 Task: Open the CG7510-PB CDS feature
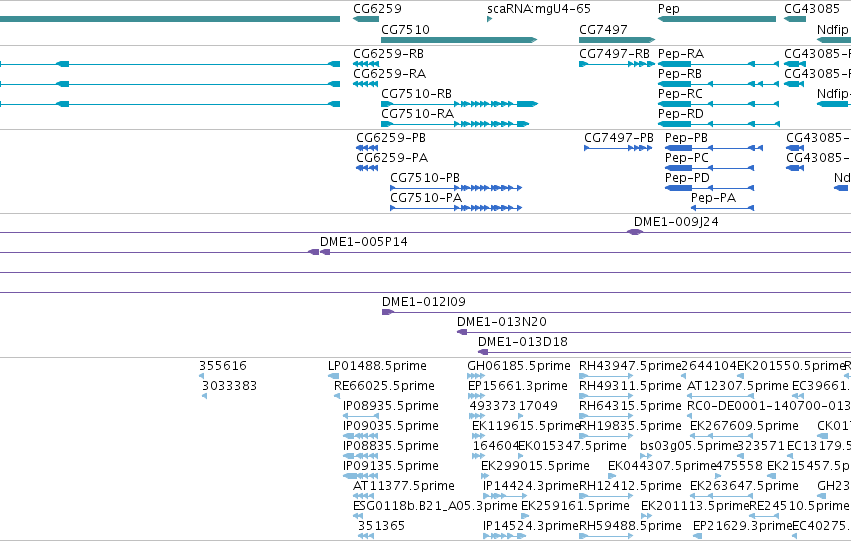[456, 188]
